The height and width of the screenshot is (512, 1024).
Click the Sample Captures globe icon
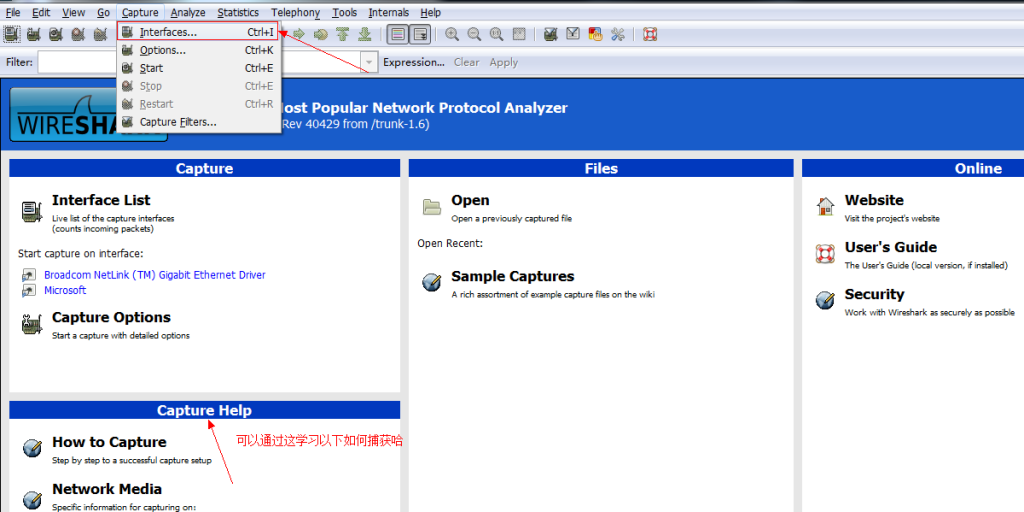pyautogui.click(x=432, y=282)
